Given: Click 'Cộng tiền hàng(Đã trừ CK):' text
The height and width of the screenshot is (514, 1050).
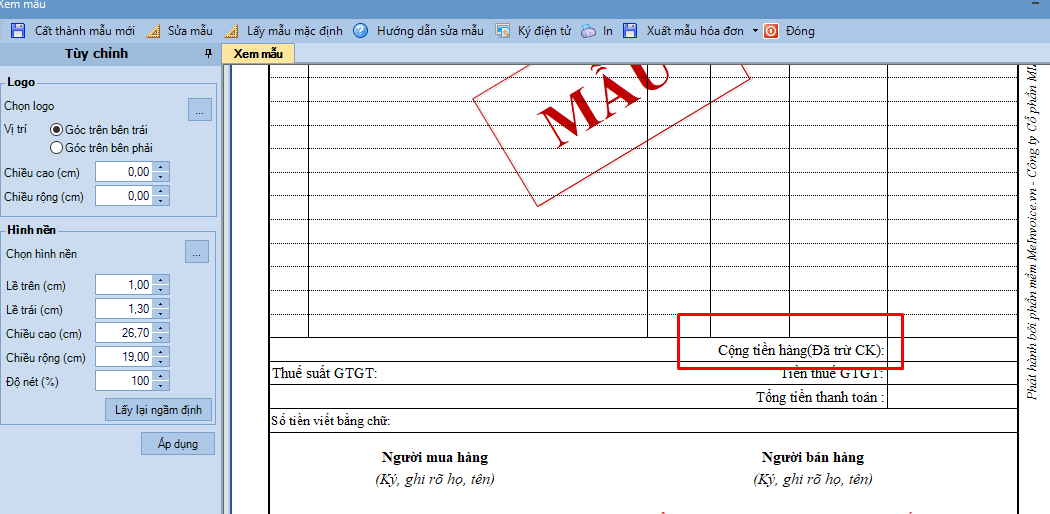Looking at the screenshot, I should [x=801, y=350].
